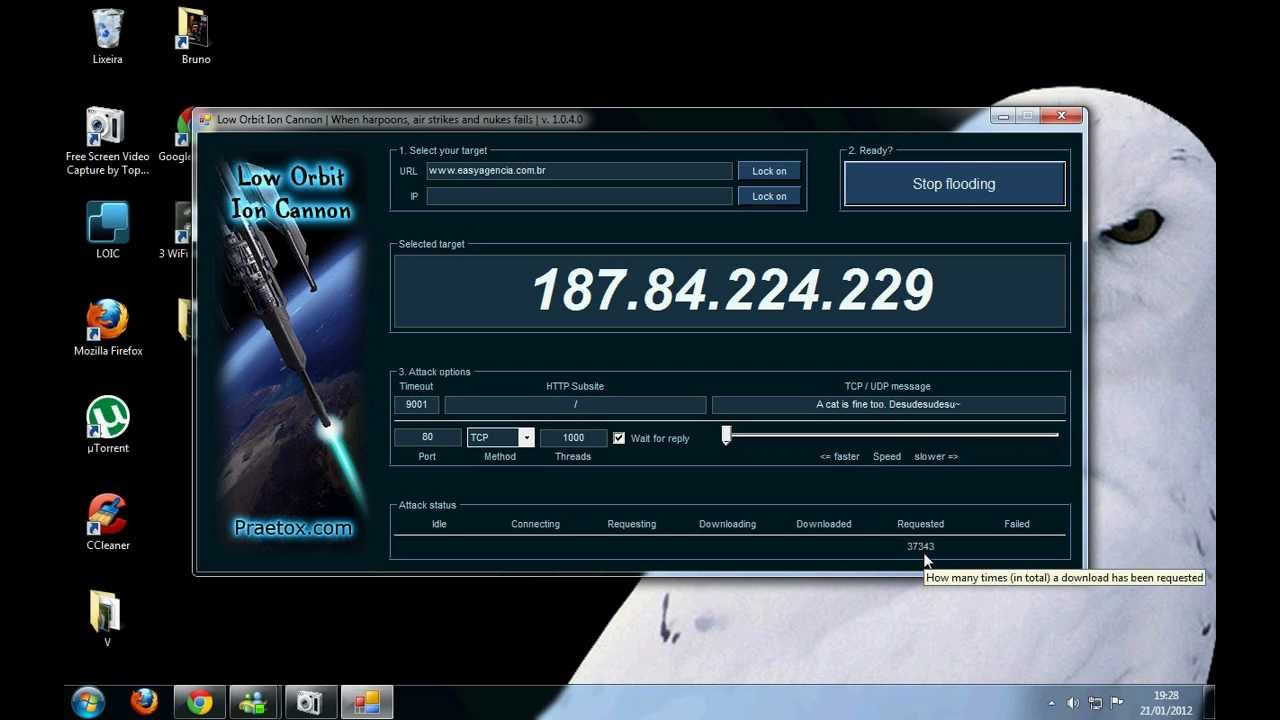
Task: Select the LOIC desktop shortcut
Action: coord(107,224)
